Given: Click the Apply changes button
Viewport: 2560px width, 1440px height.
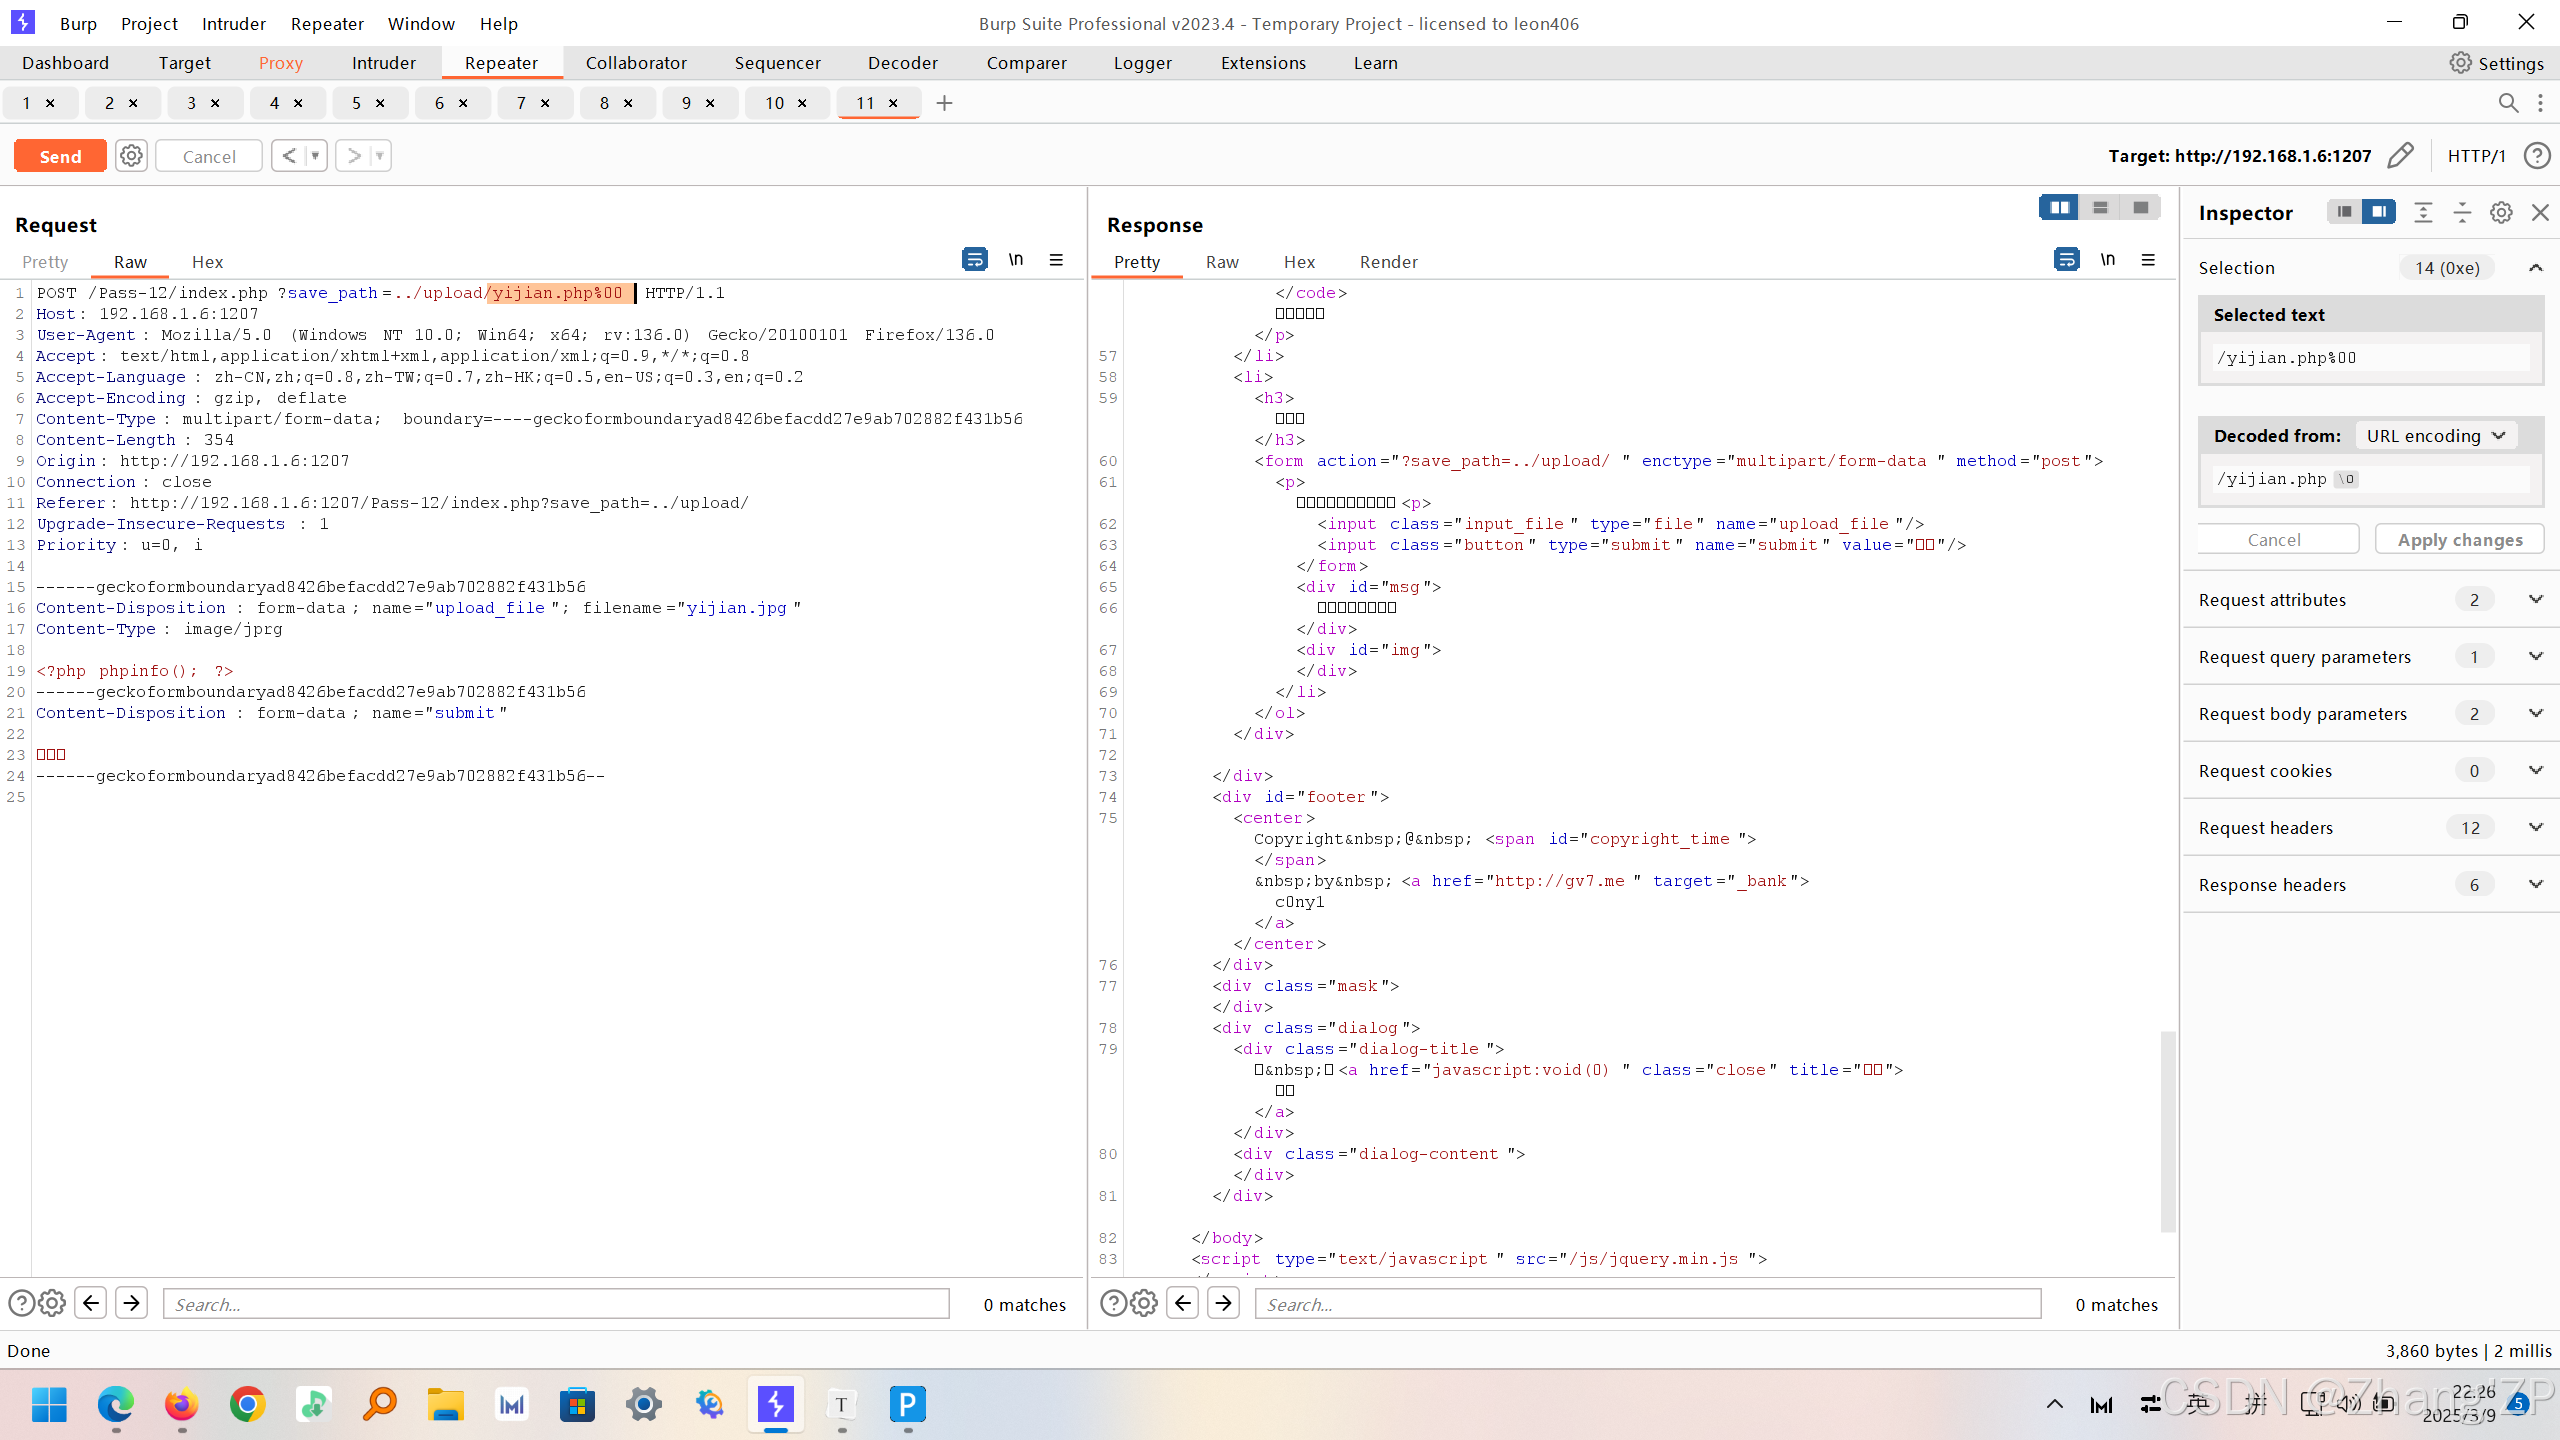Looking at the screenshot, I should point(2460,540).
